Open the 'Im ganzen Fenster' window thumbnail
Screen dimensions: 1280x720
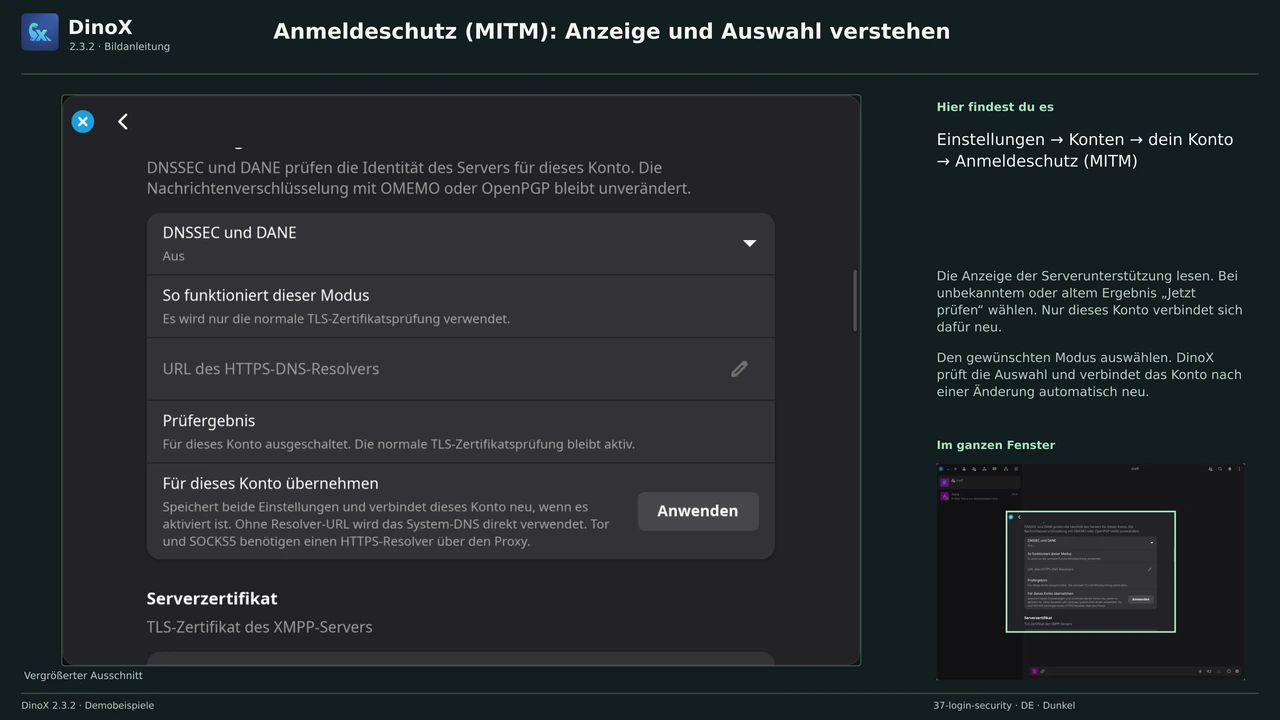click(1090, 571)
